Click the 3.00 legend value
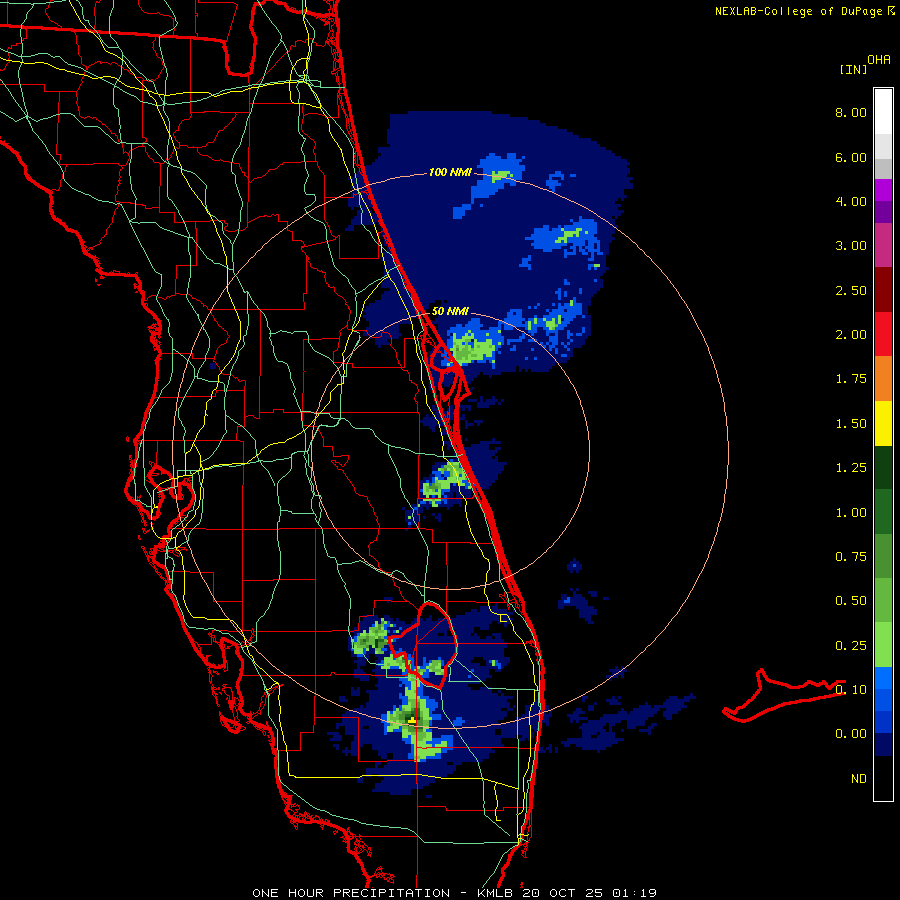The image size is (900, 900). point(851,246)
